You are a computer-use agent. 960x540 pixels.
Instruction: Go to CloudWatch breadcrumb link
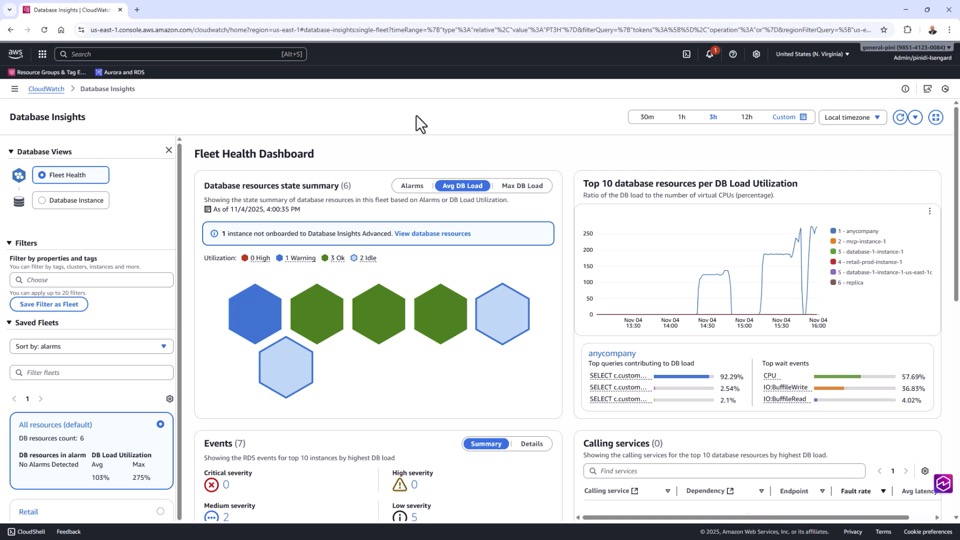[x=46, y=89]
